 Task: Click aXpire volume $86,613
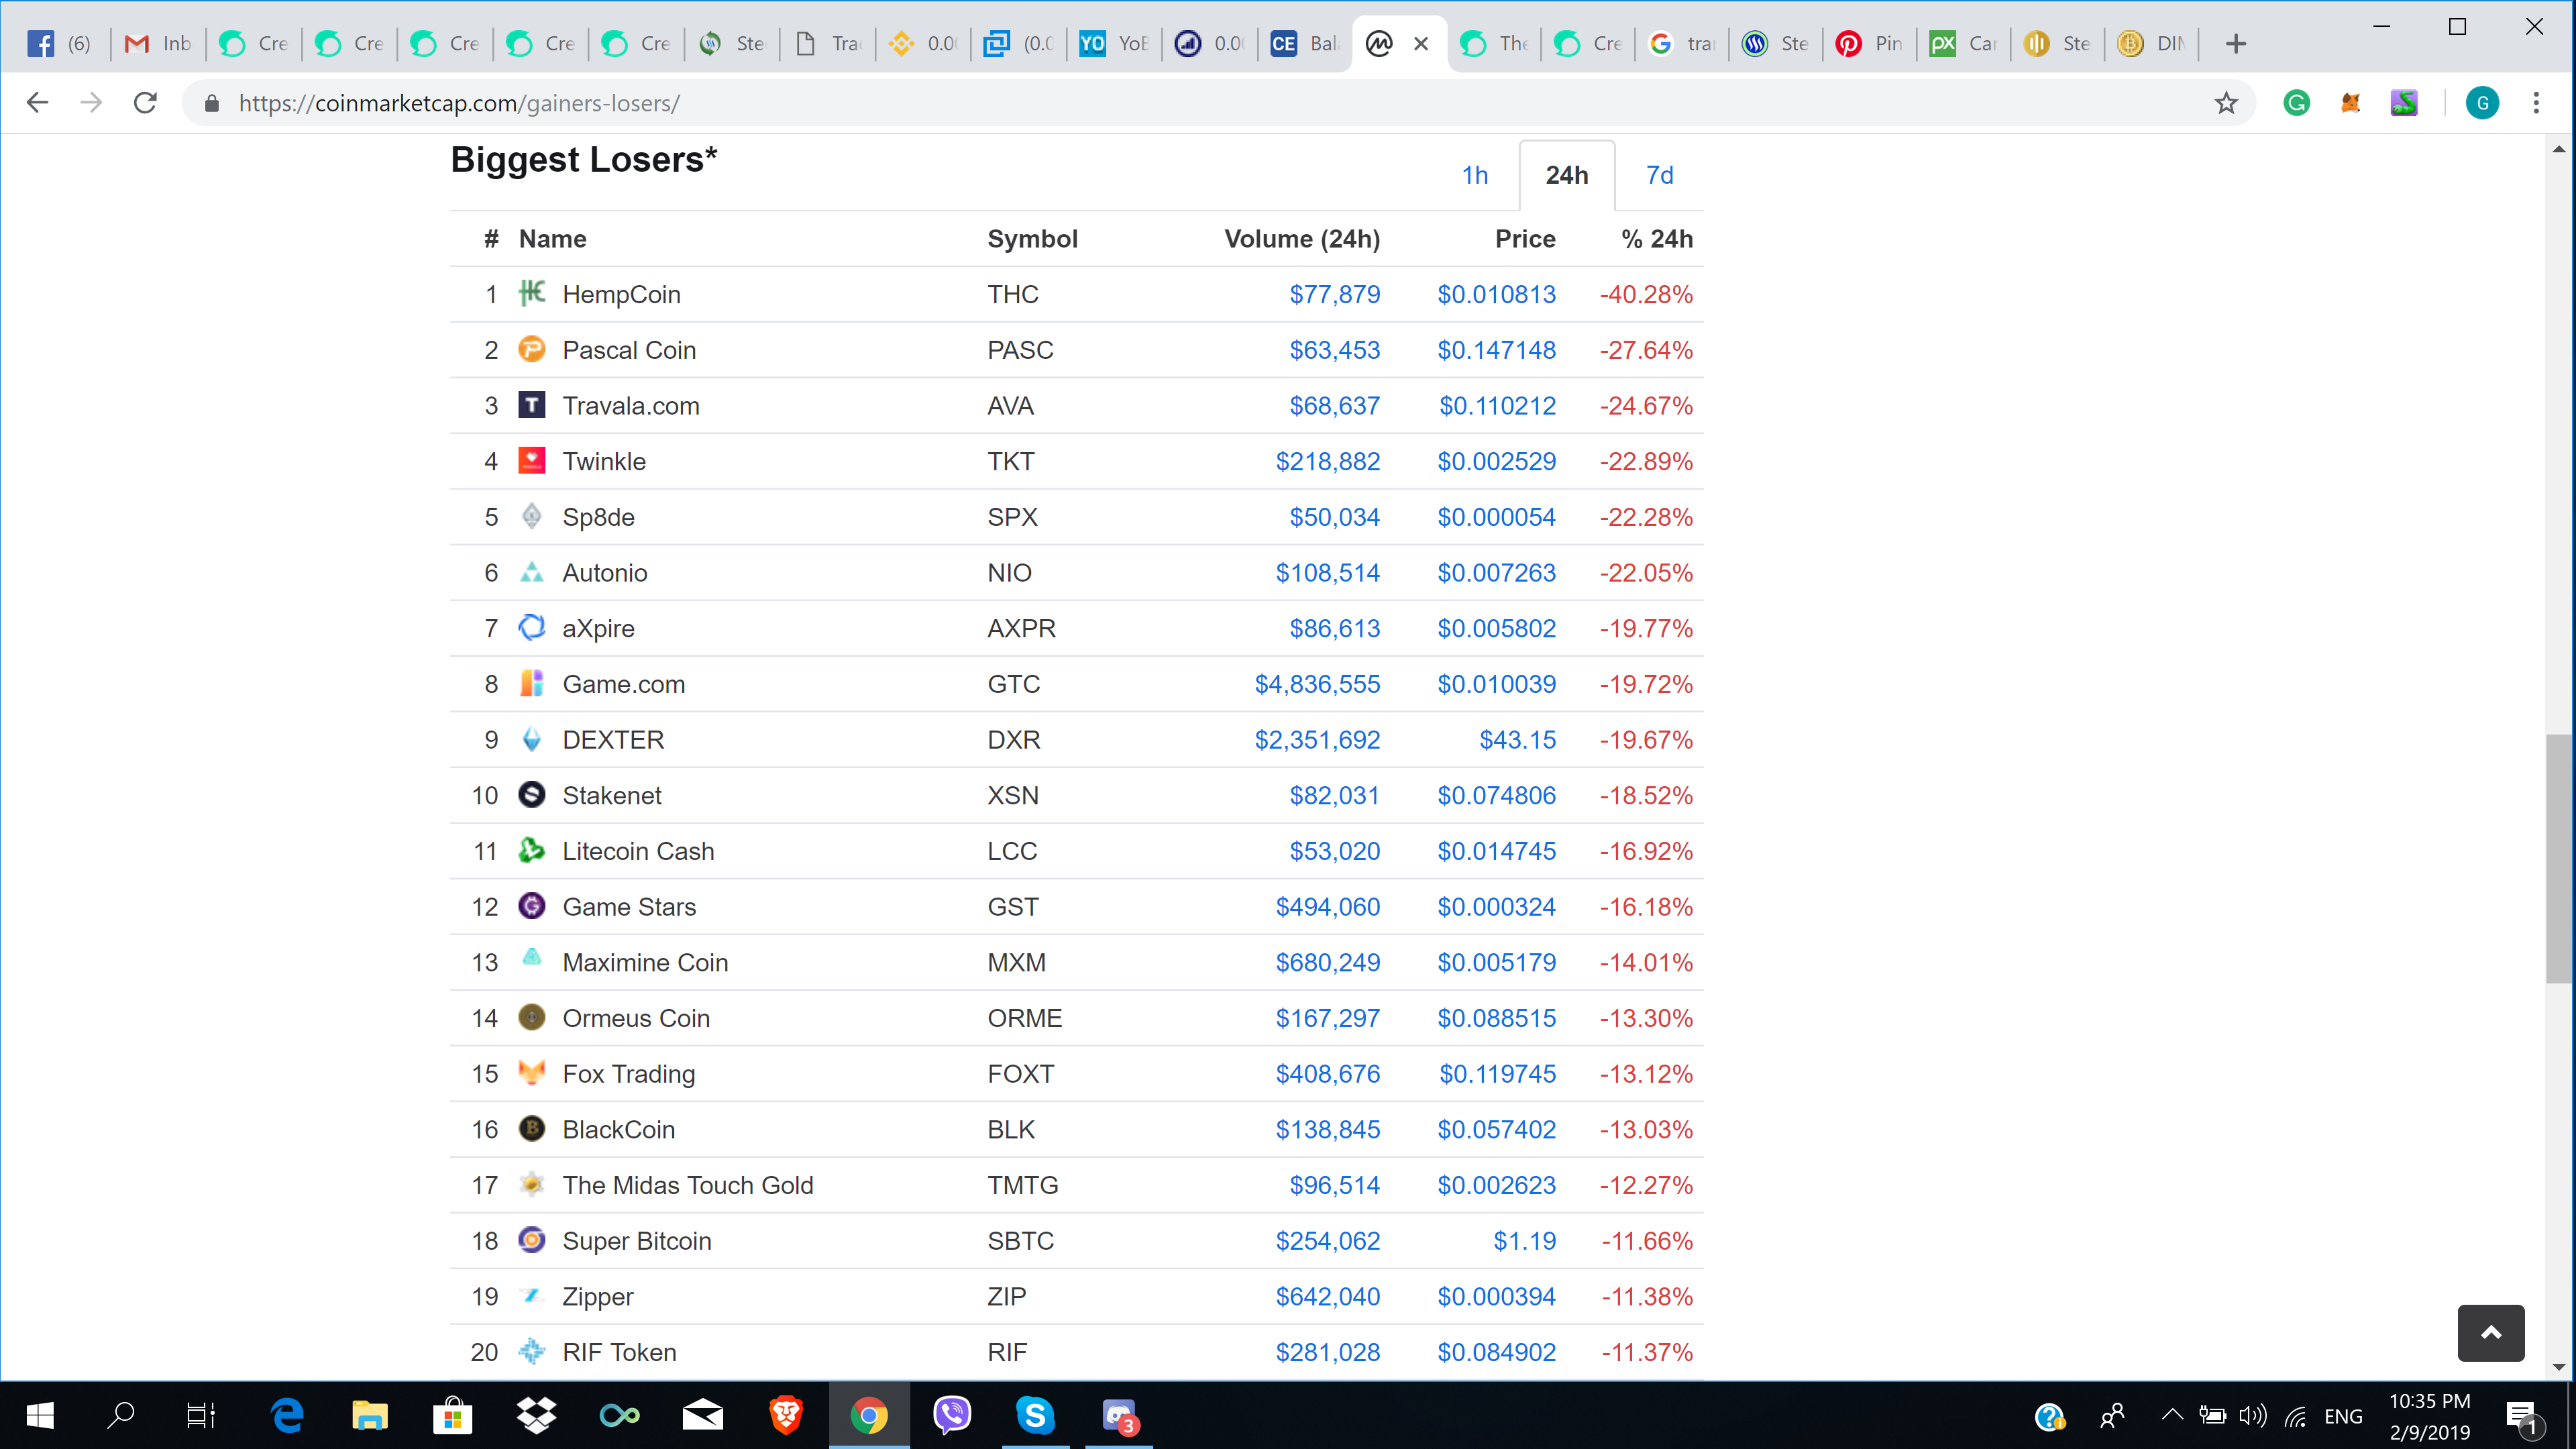[1334, 628]
